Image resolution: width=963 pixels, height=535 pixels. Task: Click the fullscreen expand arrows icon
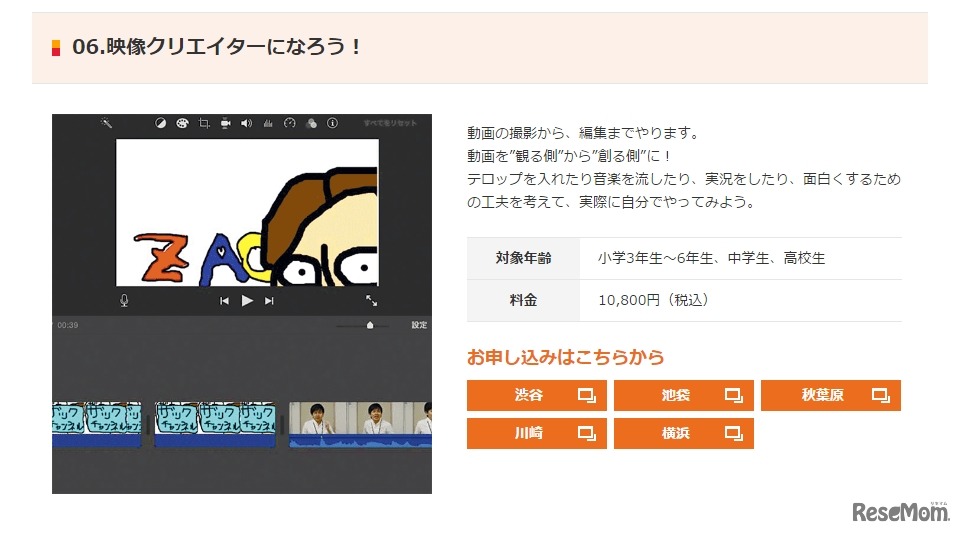[x=372, y=300]
